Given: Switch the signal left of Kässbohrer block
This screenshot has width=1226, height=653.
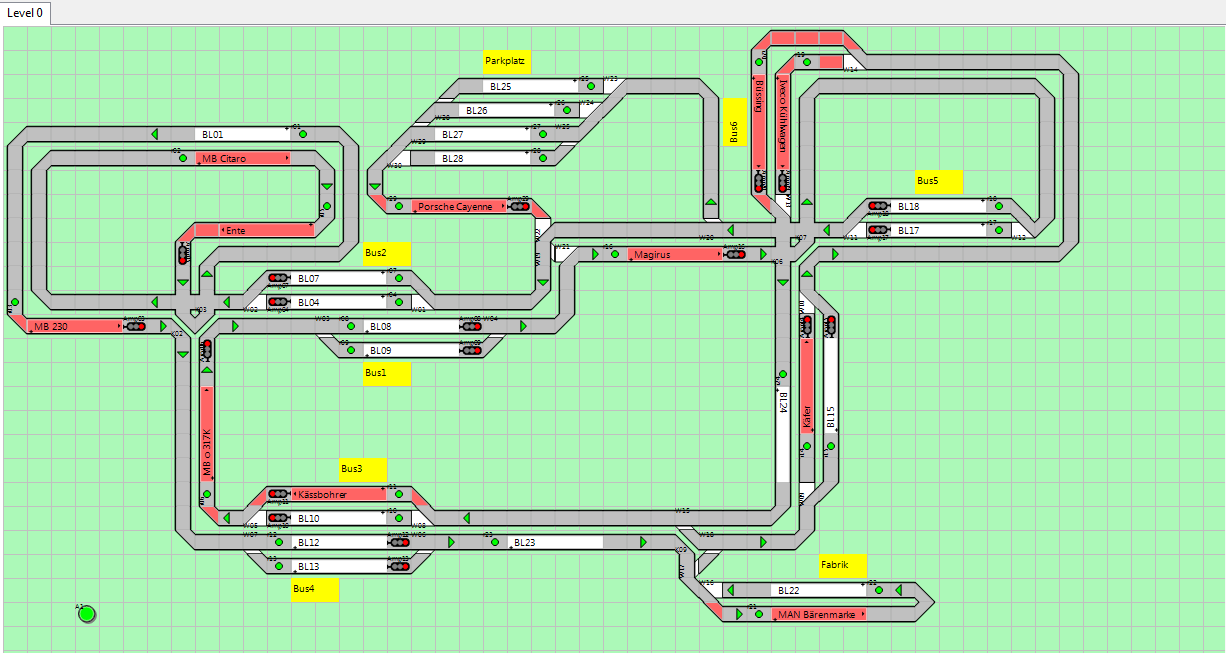Looking at the screenshot, I should pos(278,494).
